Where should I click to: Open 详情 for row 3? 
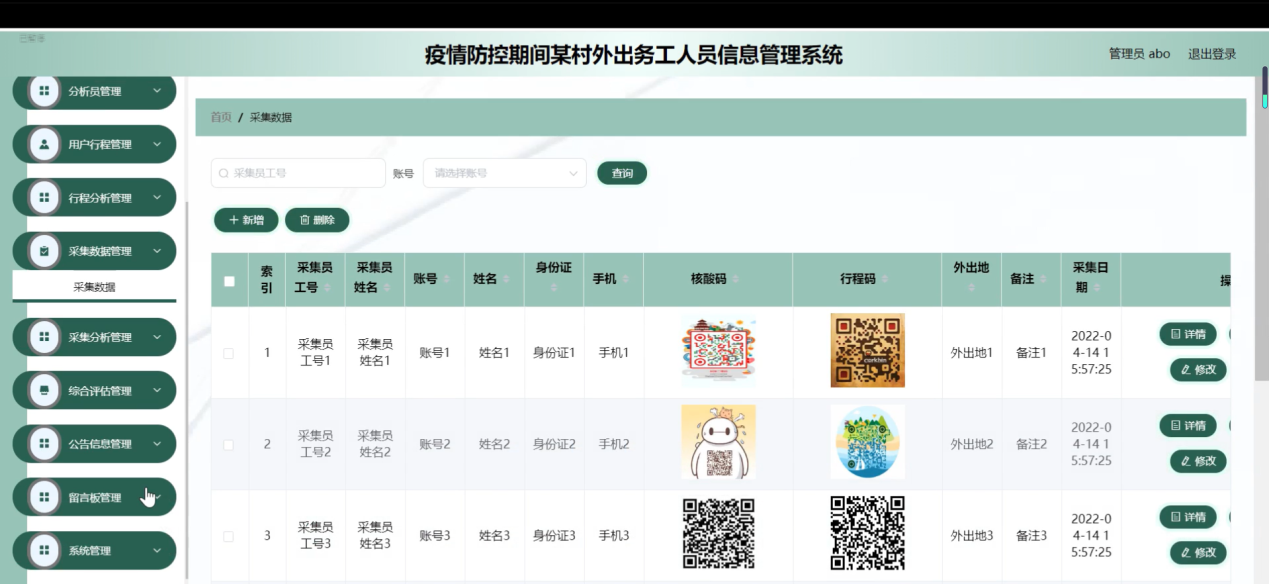pos(1188,517)
